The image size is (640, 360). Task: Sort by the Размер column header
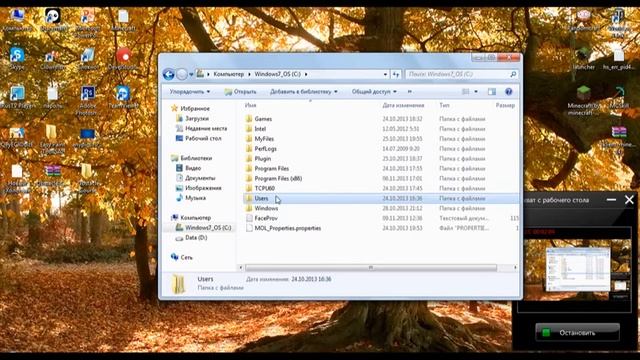[505, 105]
